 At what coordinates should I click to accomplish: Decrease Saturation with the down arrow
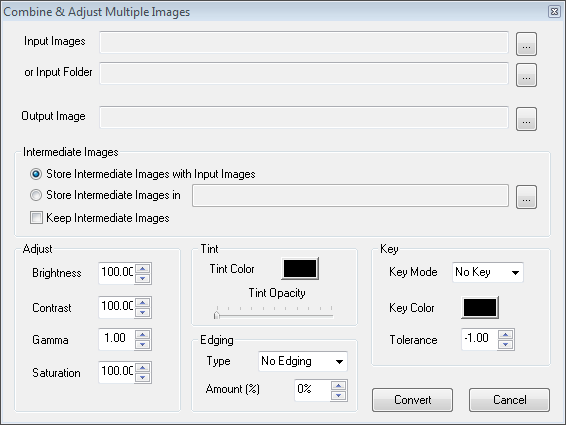(x=143, y=377)
